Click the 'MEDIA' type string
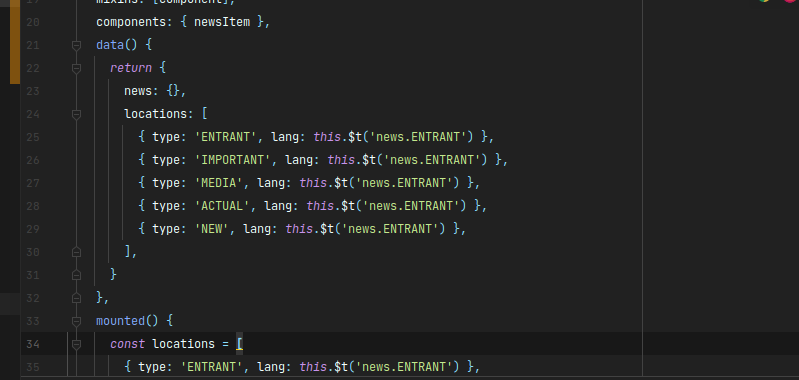The image size is (799, 380). [219, 183]
